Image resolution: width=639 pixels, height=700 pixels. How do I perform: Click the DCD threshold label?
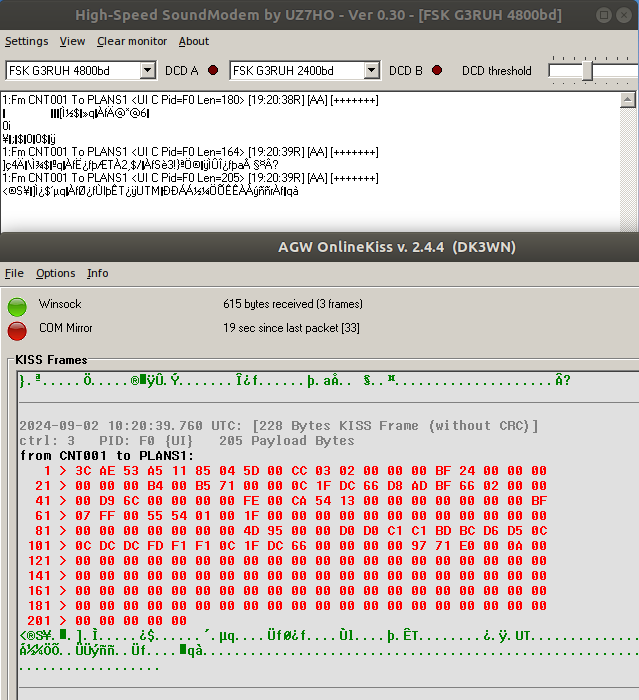click(497, 71)
